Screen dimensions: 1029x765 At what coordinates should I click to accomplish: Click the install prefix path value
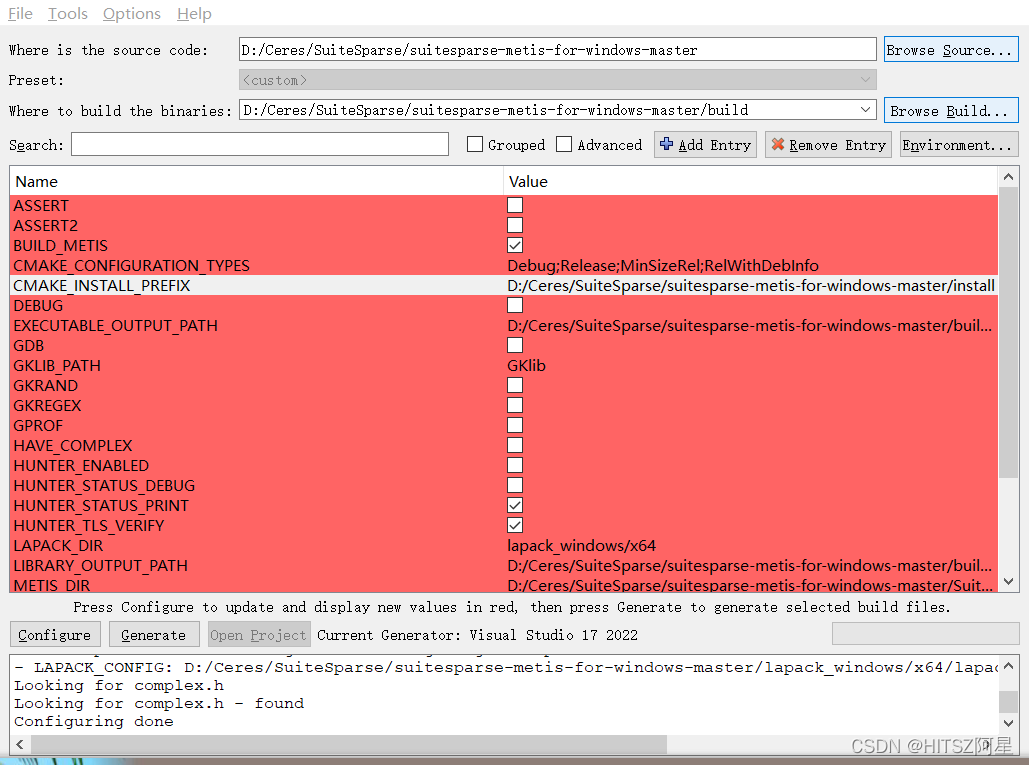click(751, 285)
